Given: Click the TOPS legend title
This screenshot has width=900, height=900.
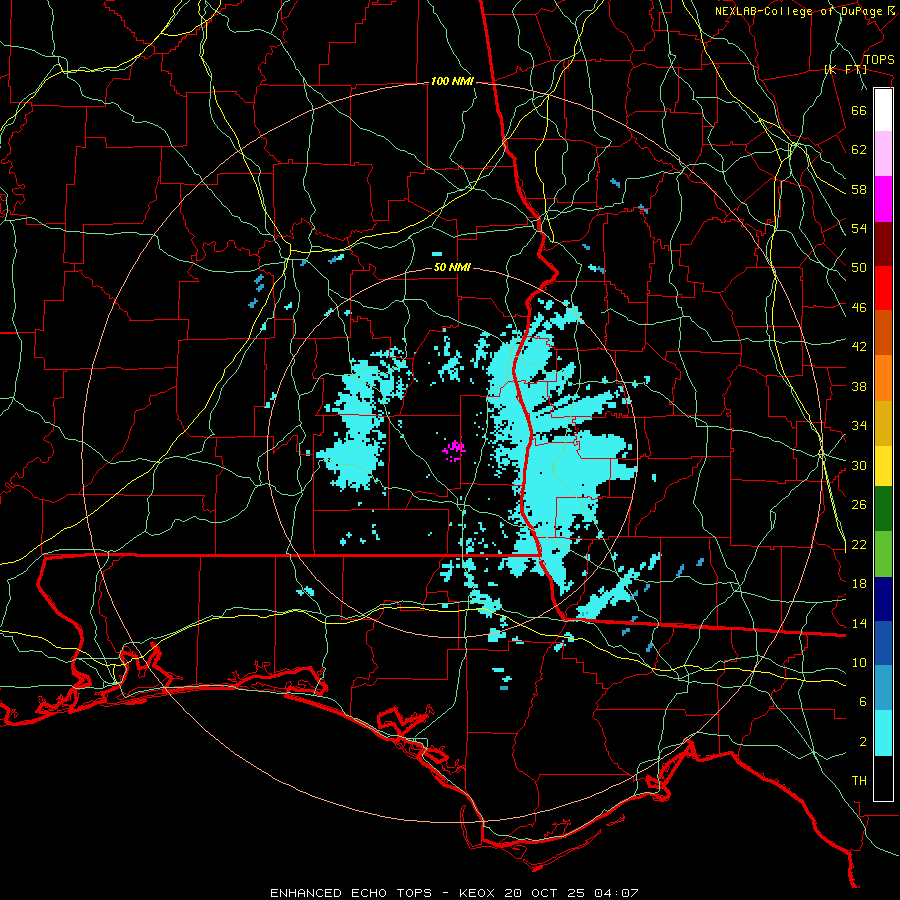Looking at the screenshot, I should (x=879, y=59).
